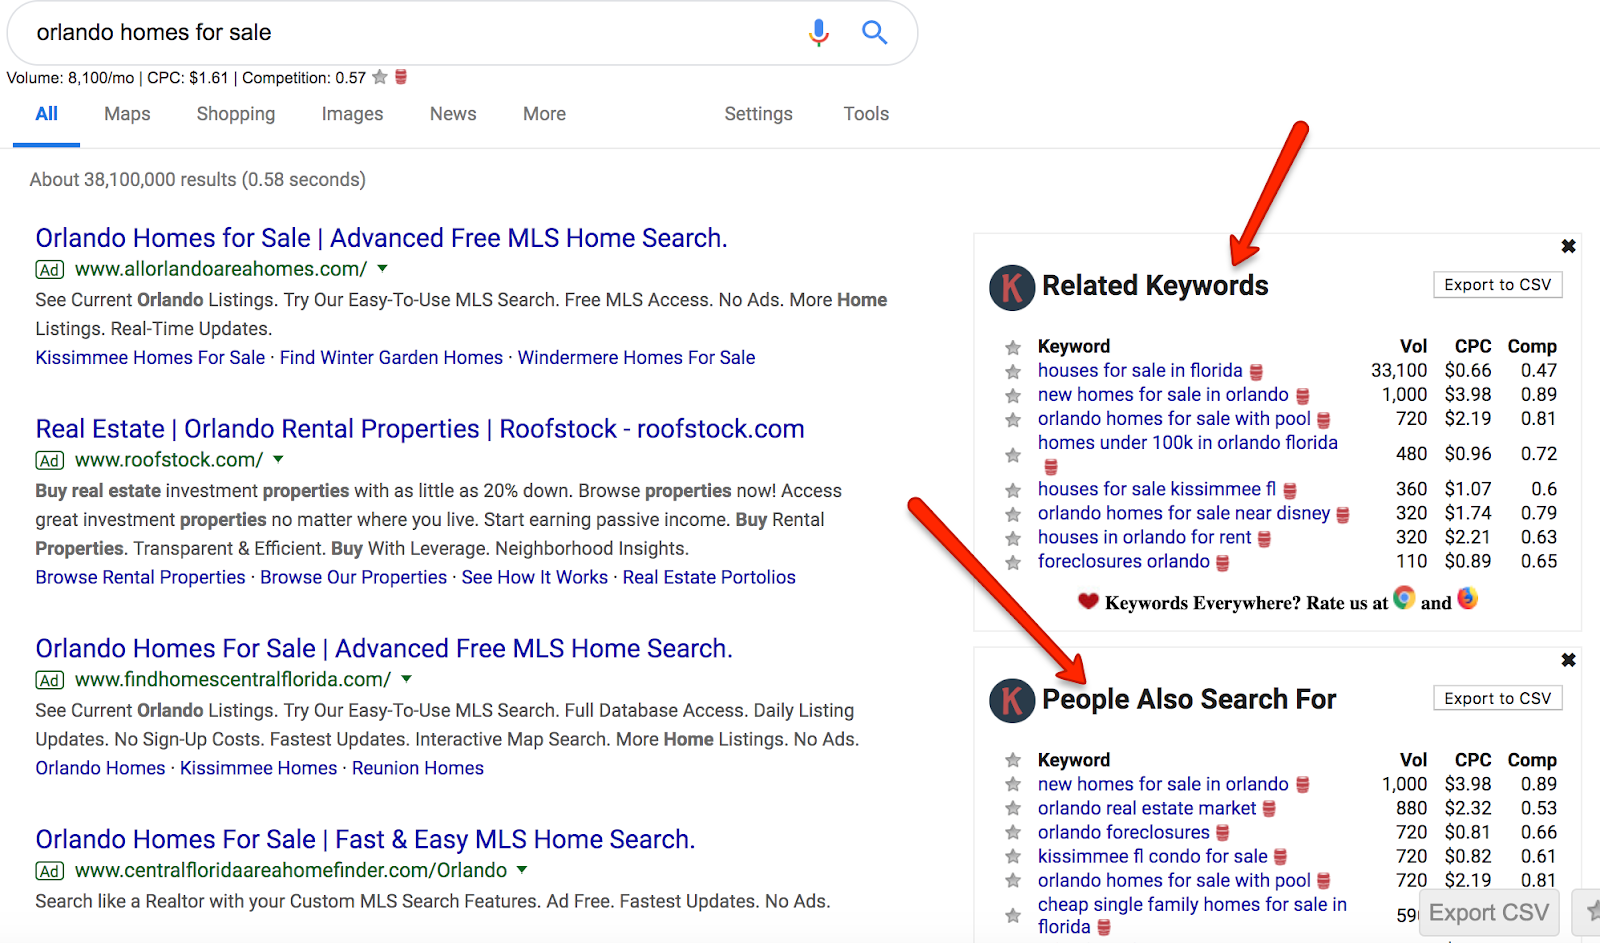The width and height of the screenshot is (1600, 943).
Task: Star the keyword orlando real estate market
Action: pos(1013,808)
